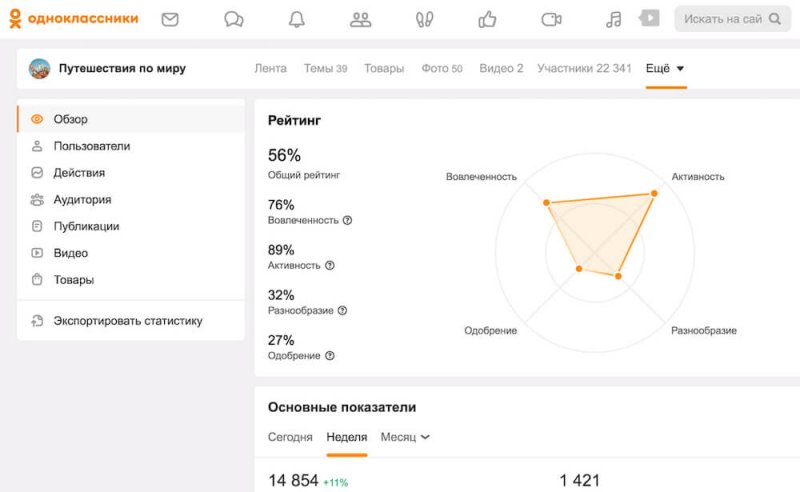Image resolution: width=800 pixels, height=492 pixels.
Task: Expand the Ещё dropdown menu
Action: click(666, 68)
